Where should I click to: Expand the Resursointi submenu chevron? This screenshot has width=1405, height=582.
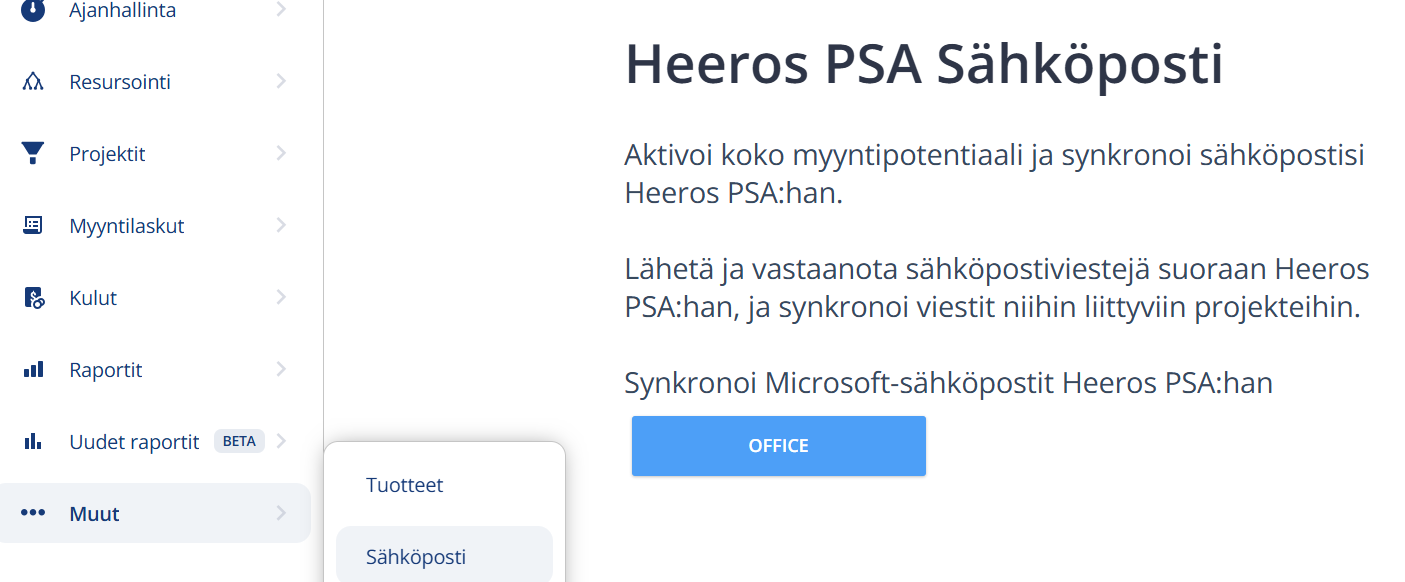click(281, 81)
